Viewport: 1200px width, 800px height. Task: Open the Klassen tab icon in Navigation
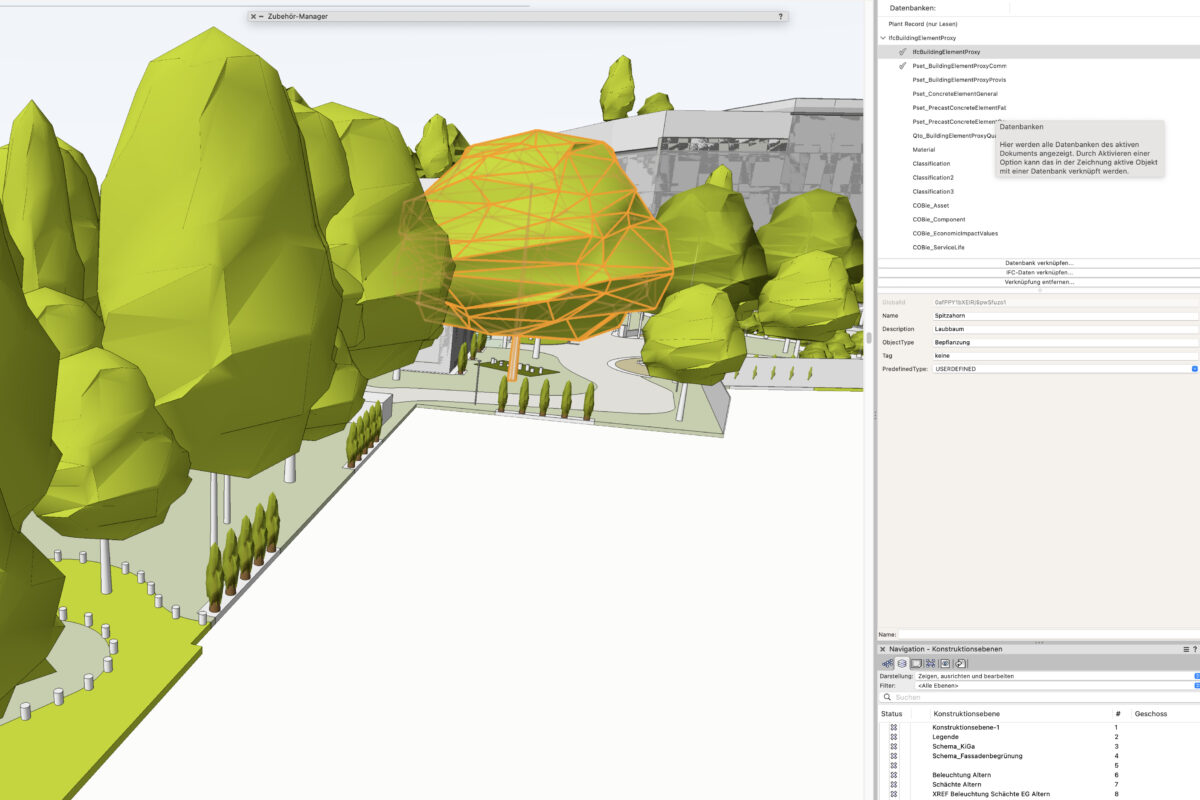point(887,663)
